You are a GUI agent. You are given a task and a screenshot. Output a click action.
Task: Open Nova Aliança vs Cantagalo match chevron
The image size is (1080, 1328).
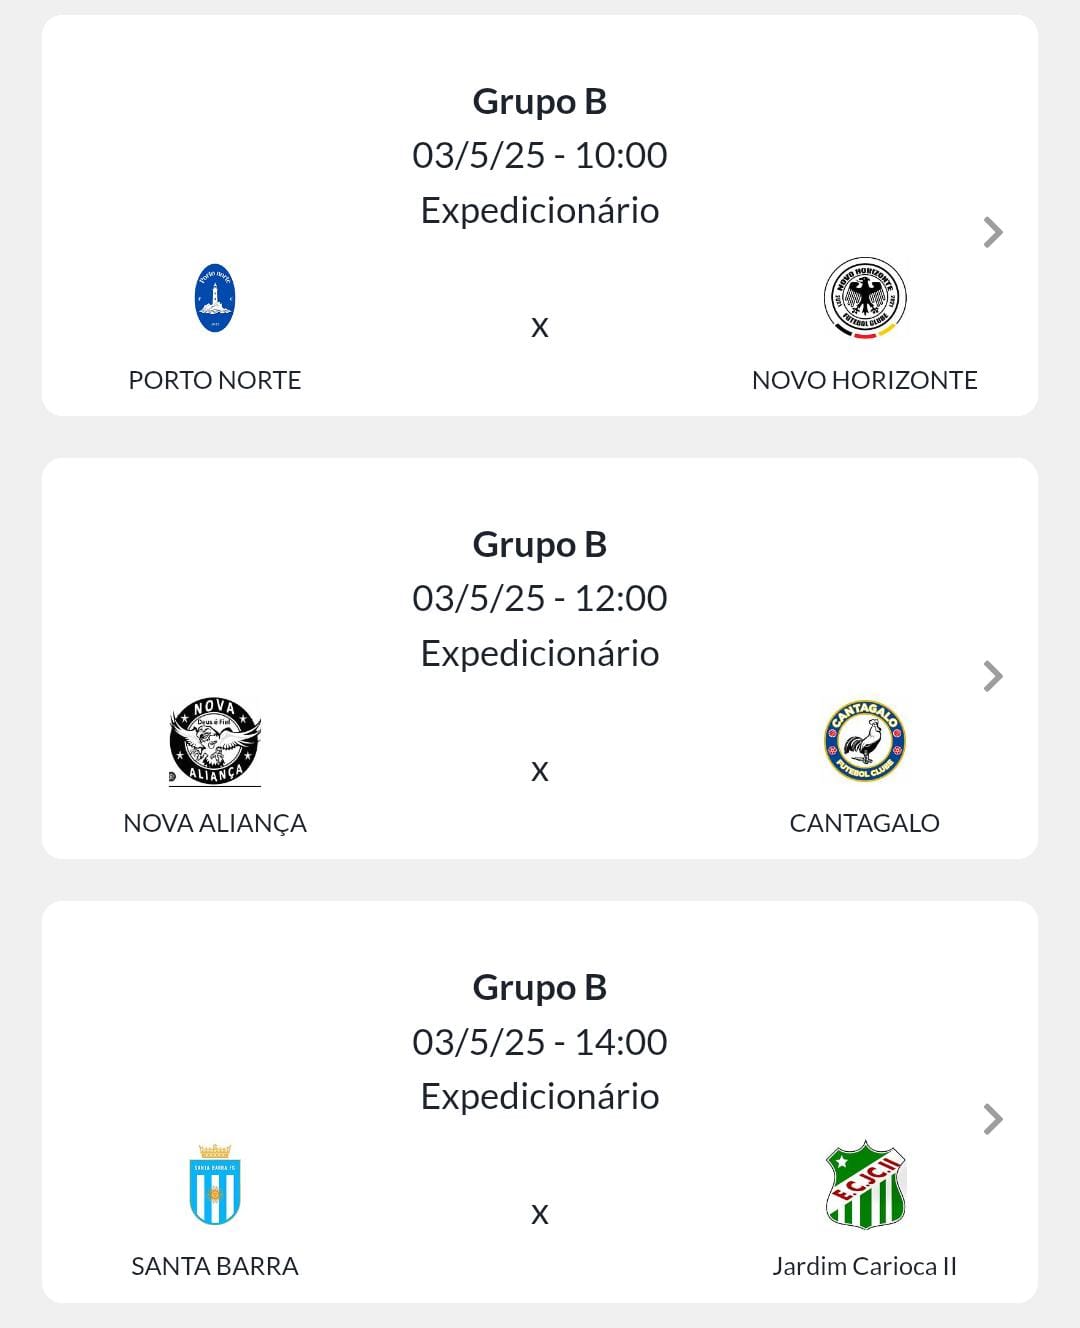coord(992,676)
